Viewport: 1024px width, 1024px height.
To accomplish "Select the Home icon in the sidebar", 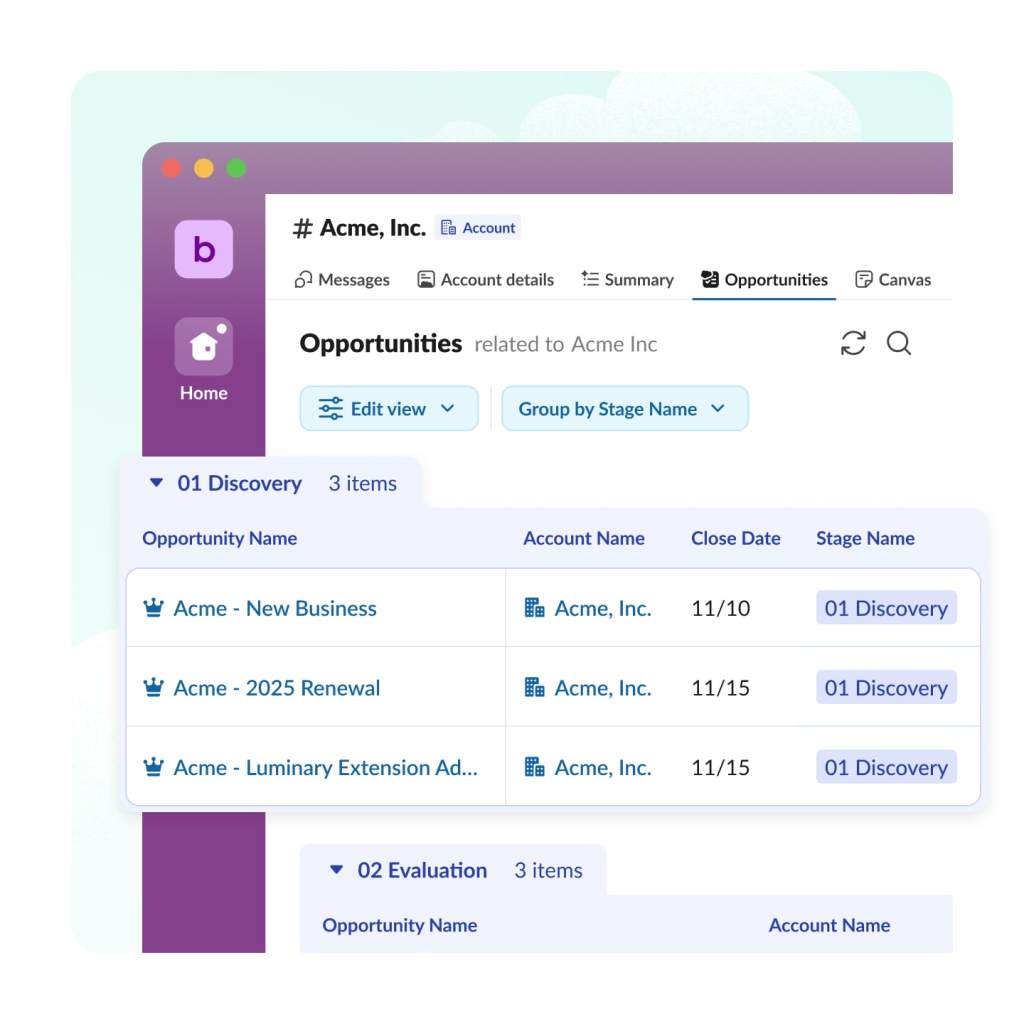I will 203,345.
